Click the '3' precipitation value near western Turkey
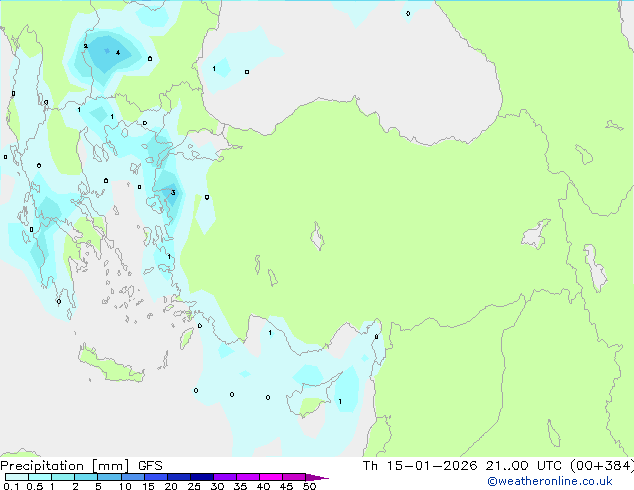This screenshot has height=490, width=634. (x=173, y=192)
